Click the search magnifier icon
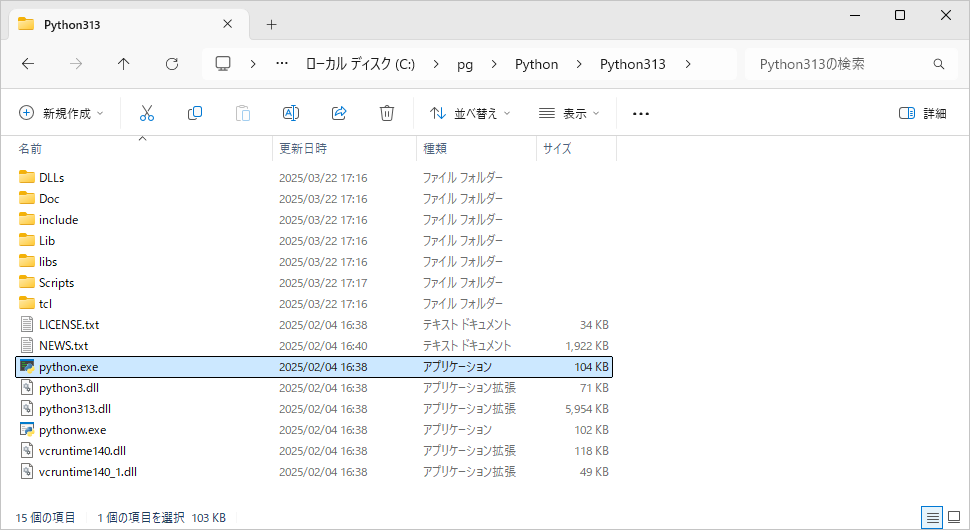970x530 pixels. (x=938, y=64)
